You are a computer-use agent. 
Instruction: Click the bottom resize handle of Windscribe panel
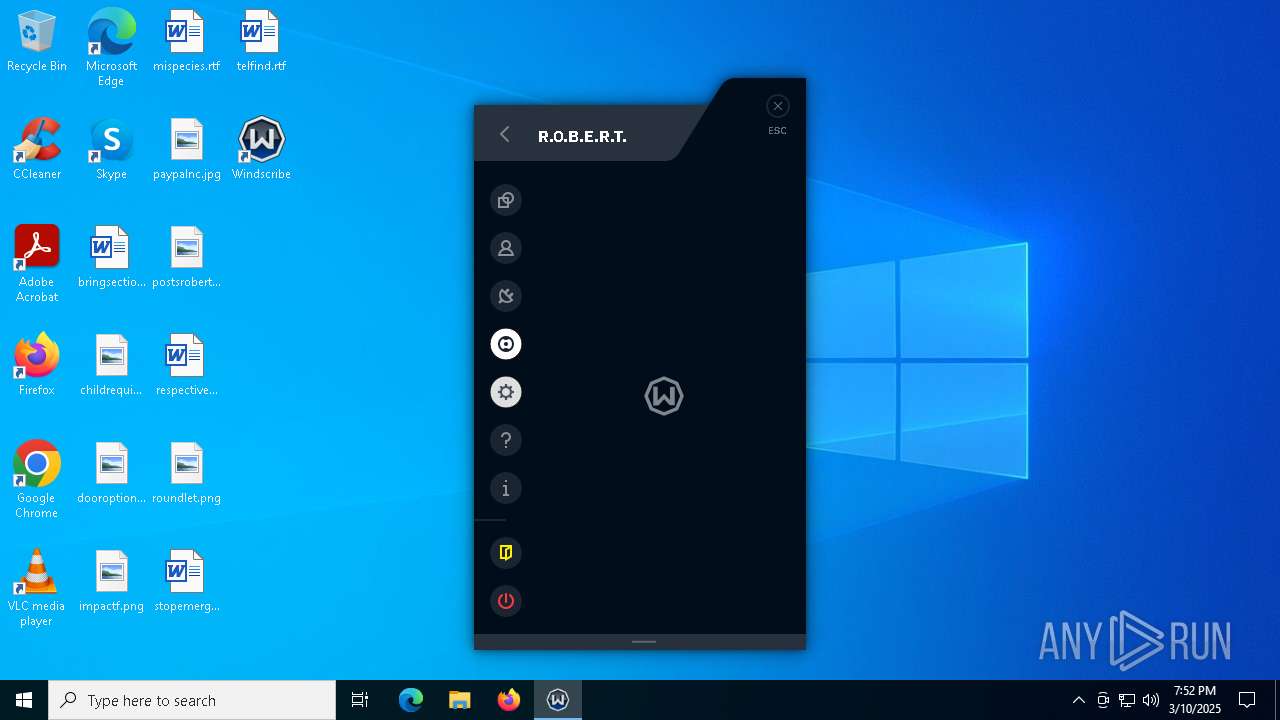click(x=644, y=642)
